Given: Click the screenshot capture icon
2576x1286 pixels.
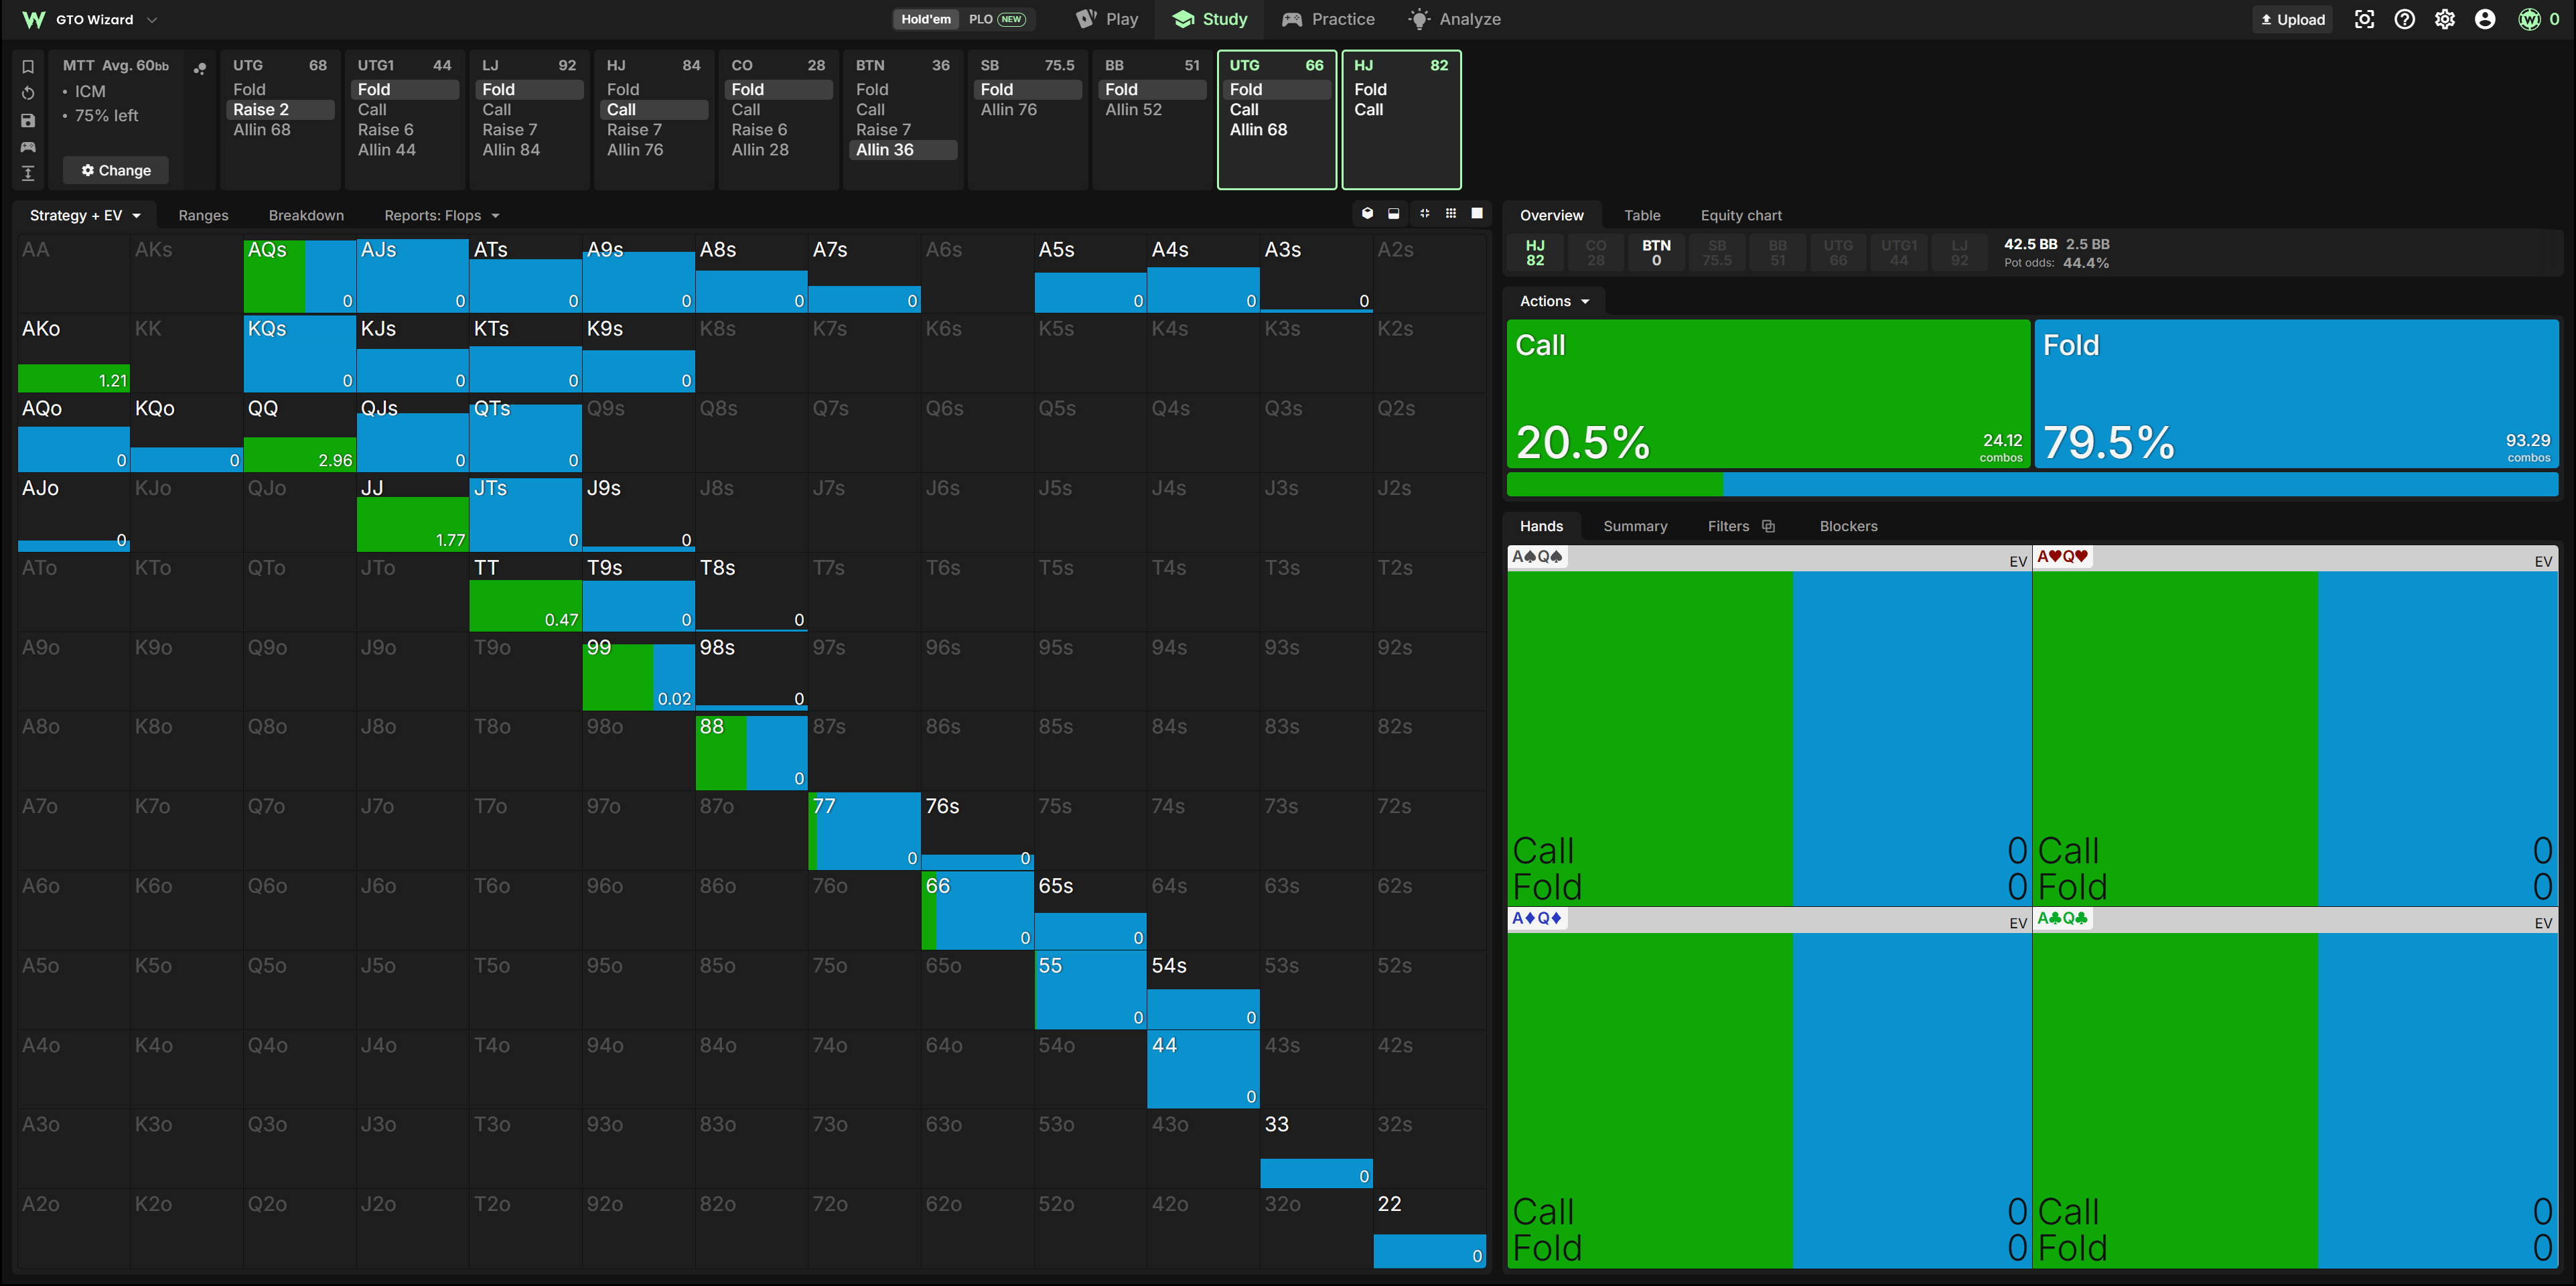Looking at the screenshot, I should pyautogui.click(x=2364, y=19).
